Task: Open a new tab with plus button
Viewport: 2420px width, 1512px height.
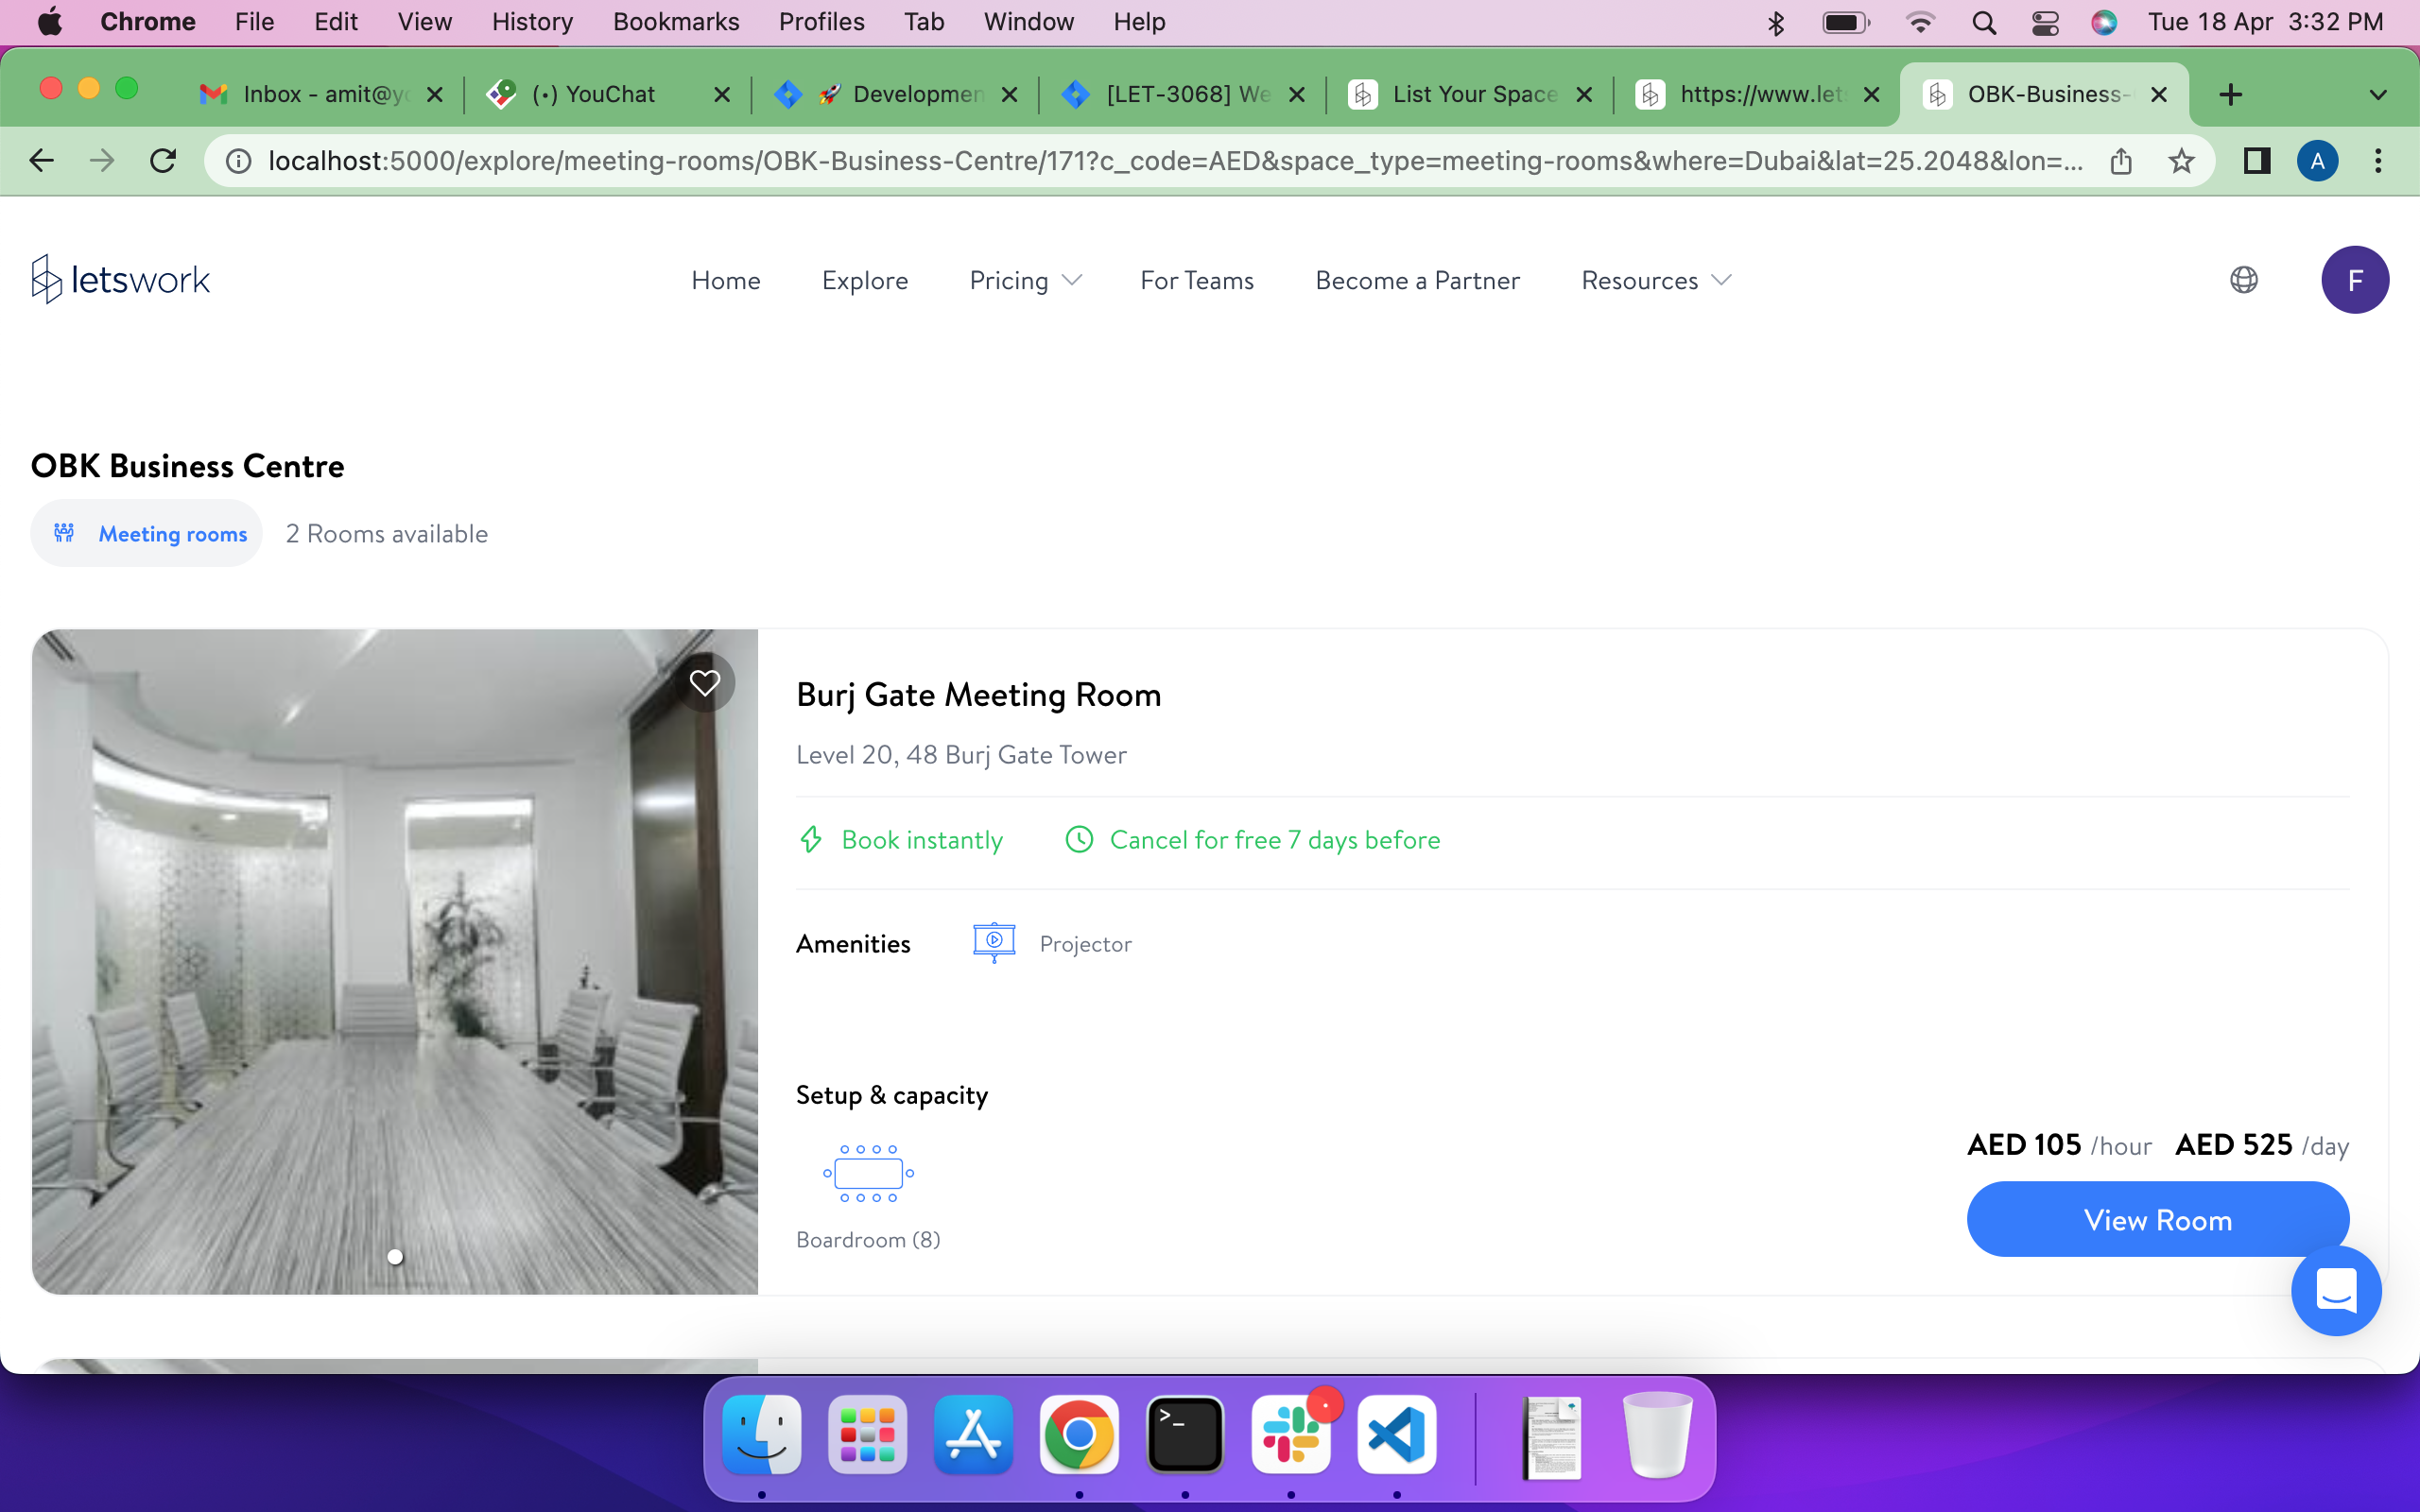Action: coord(2230,94)
